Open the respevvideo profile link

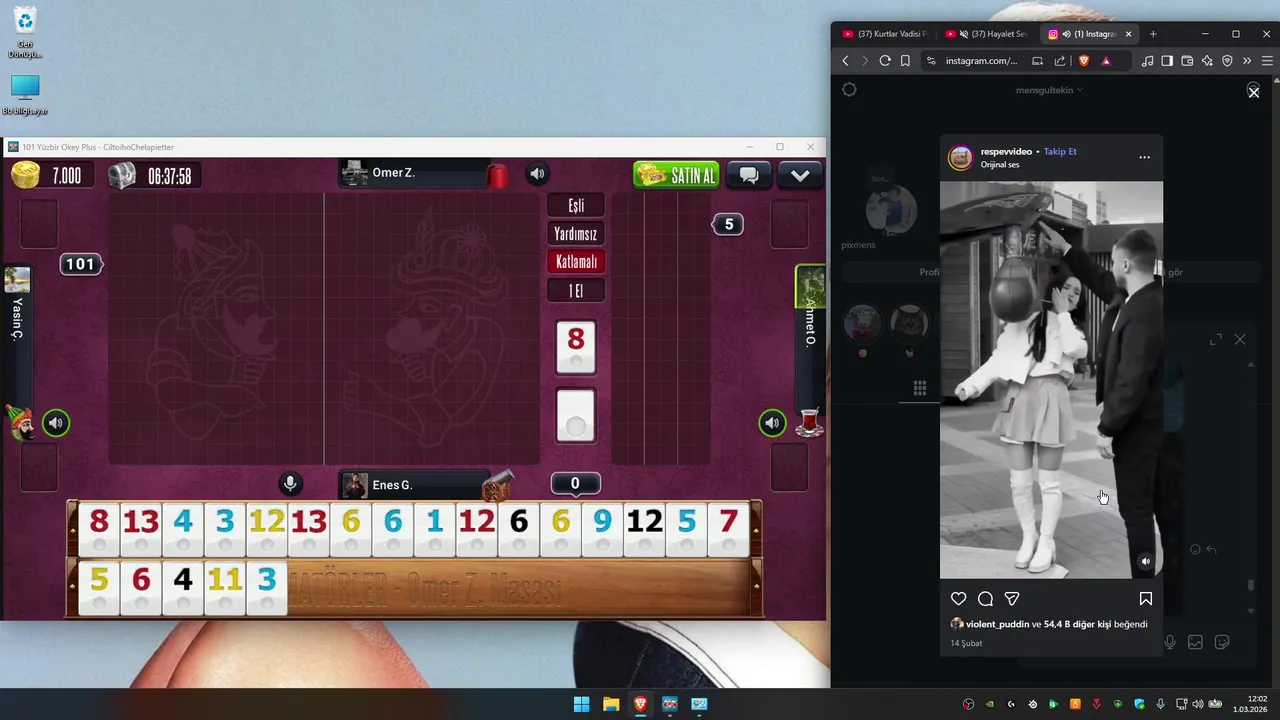[x=1006, y=151]
